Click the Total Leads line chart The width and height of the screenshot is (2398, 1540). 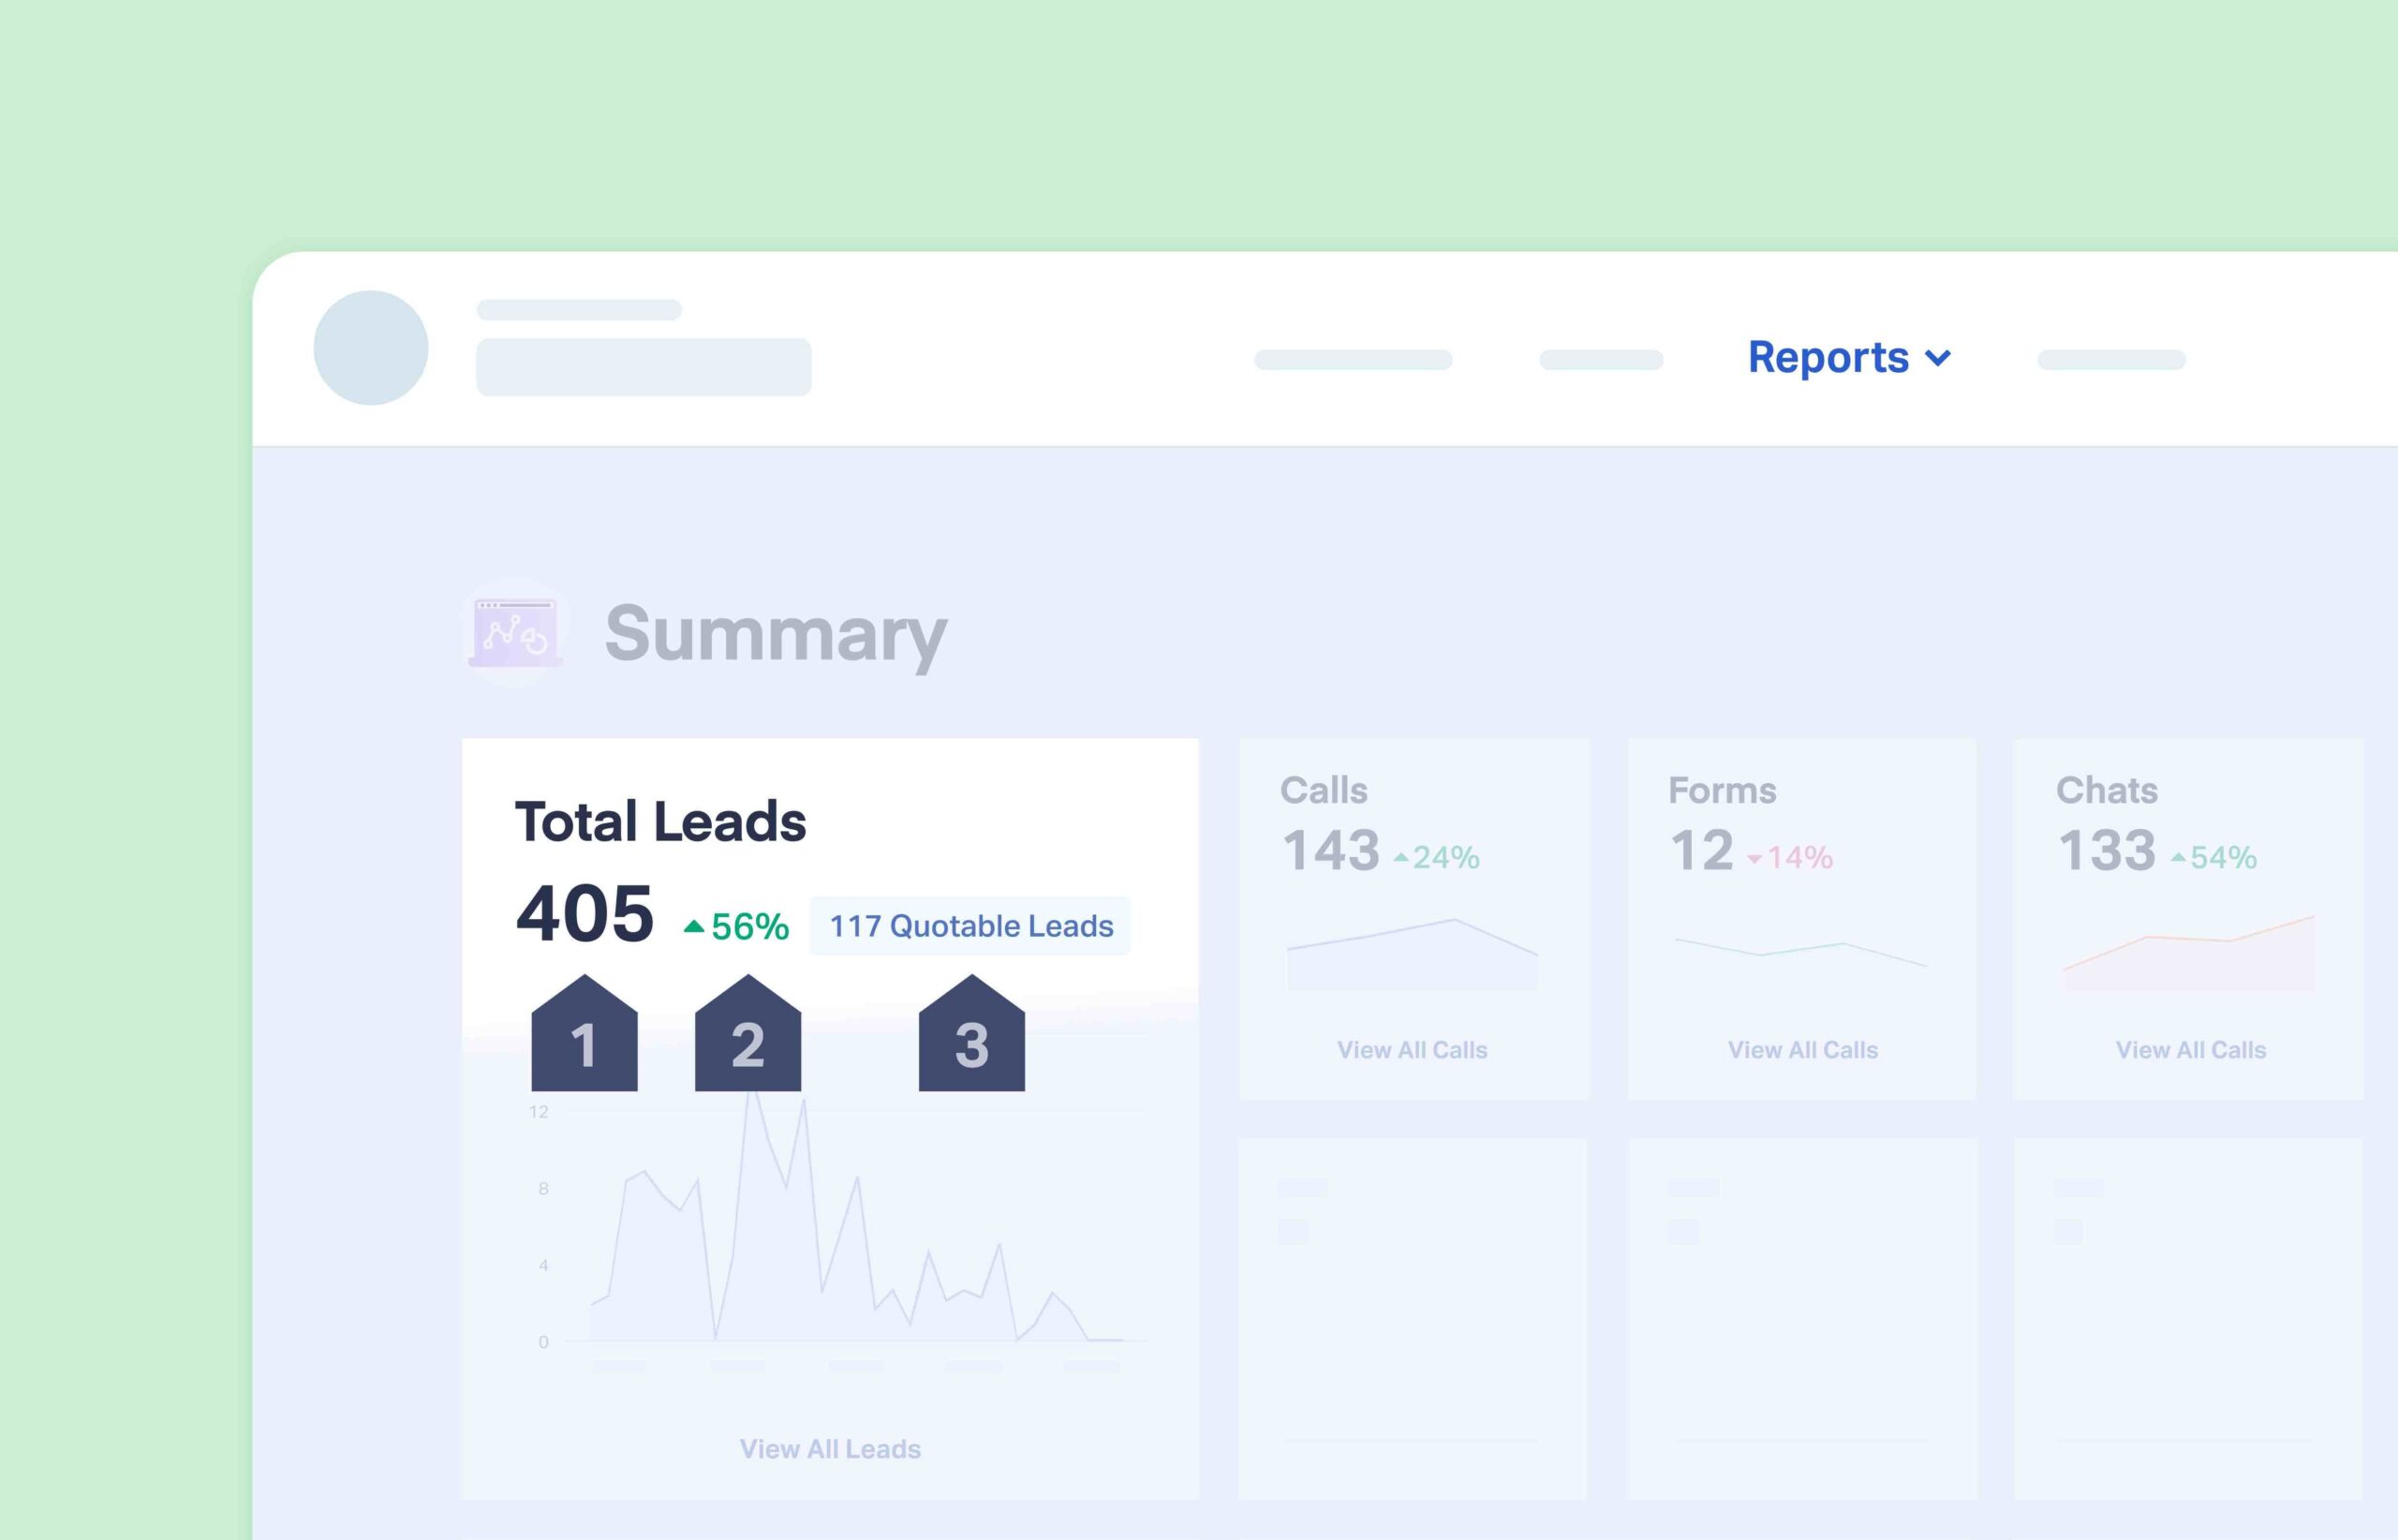[x=856, y=1216]
